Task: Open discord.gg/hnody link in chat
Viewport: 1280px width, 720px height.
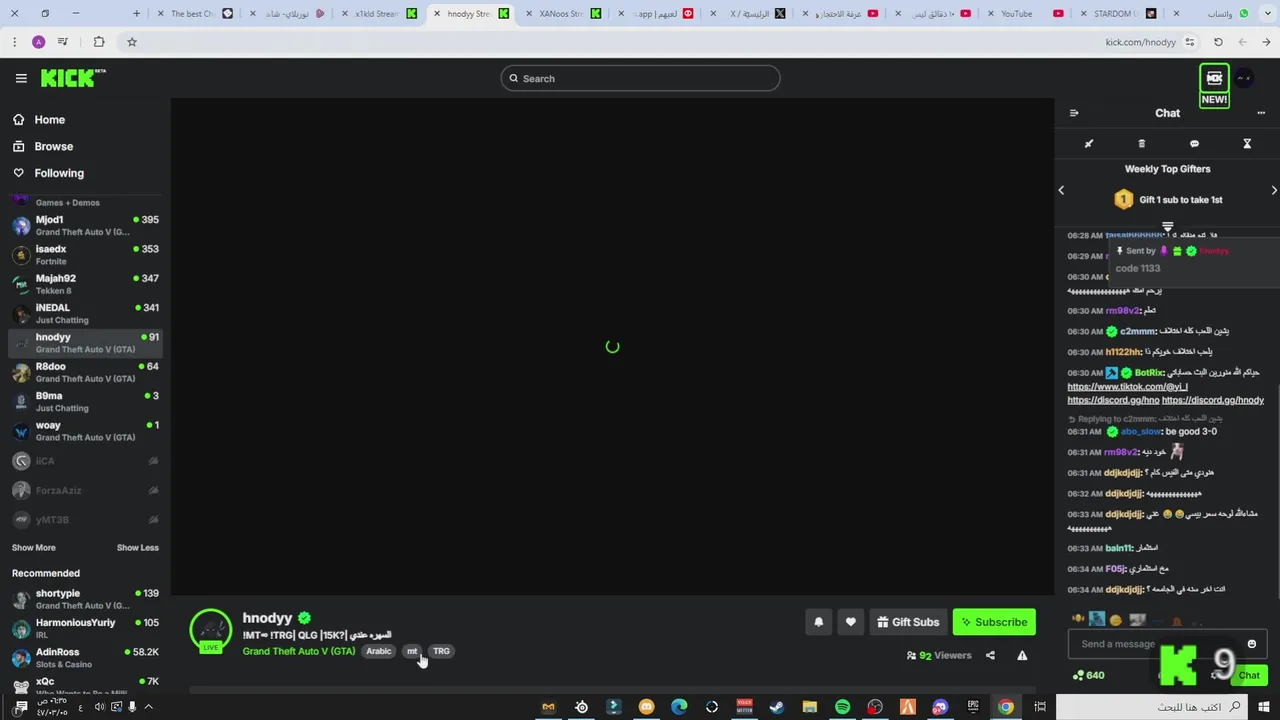Action: [x=1213, y=400]
